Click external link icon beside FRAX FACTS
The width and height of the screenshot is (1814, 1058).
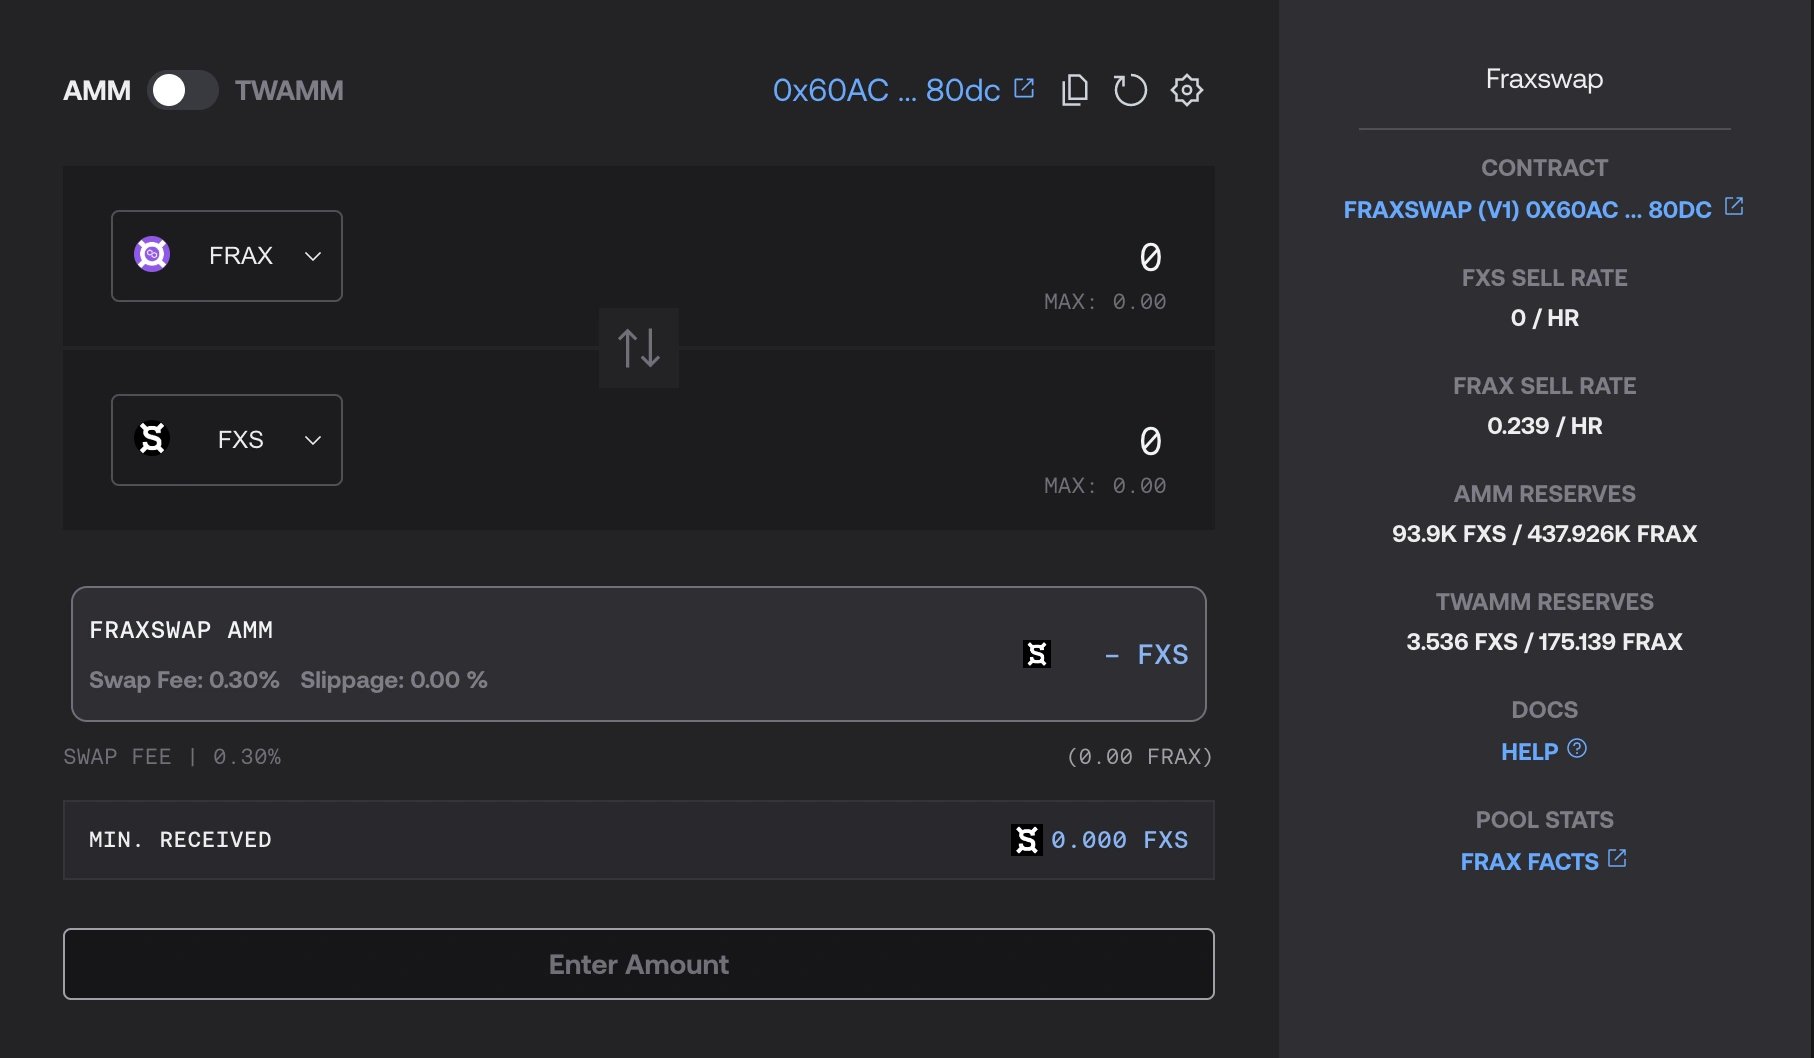click(1617, 858)
